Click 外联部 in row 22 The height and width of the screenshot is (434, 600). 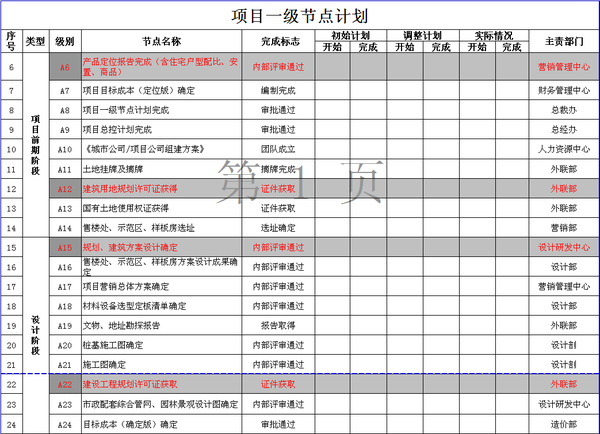564,384
